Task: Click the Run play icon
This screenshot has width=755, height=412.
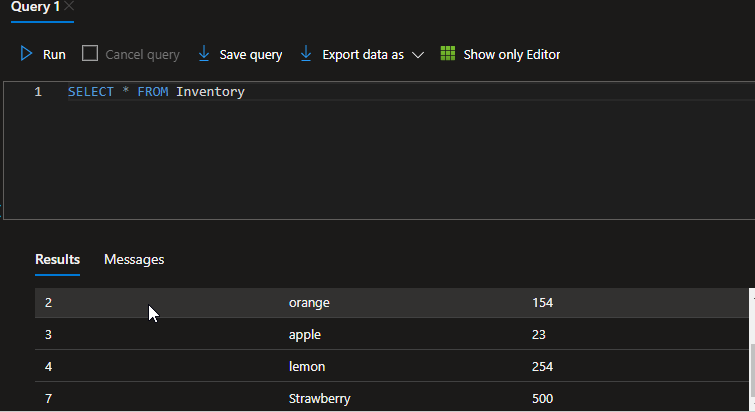Action: [x=26, y=53]
